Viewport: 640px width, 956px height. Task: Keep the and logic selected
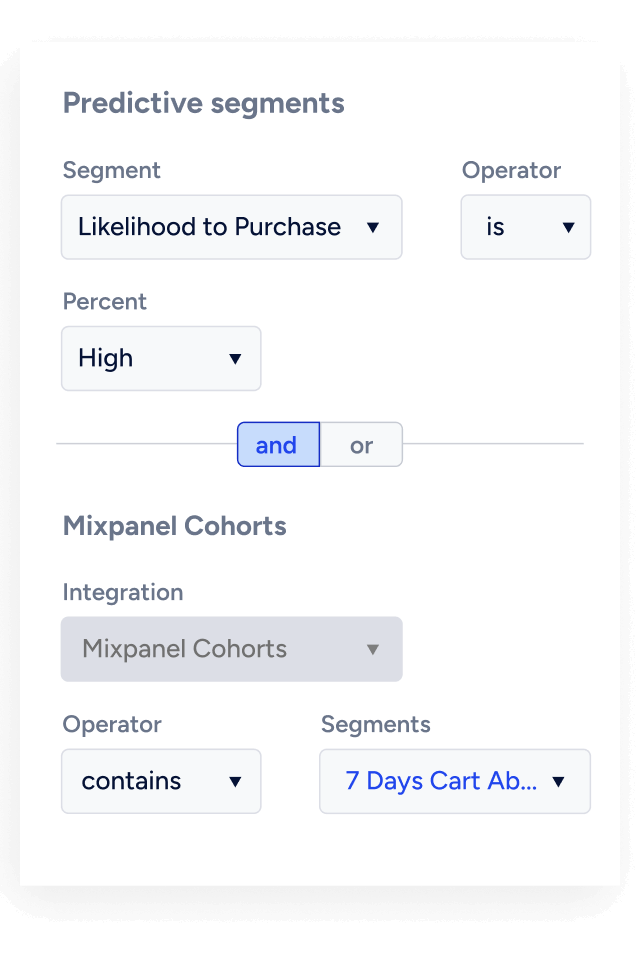278,445
